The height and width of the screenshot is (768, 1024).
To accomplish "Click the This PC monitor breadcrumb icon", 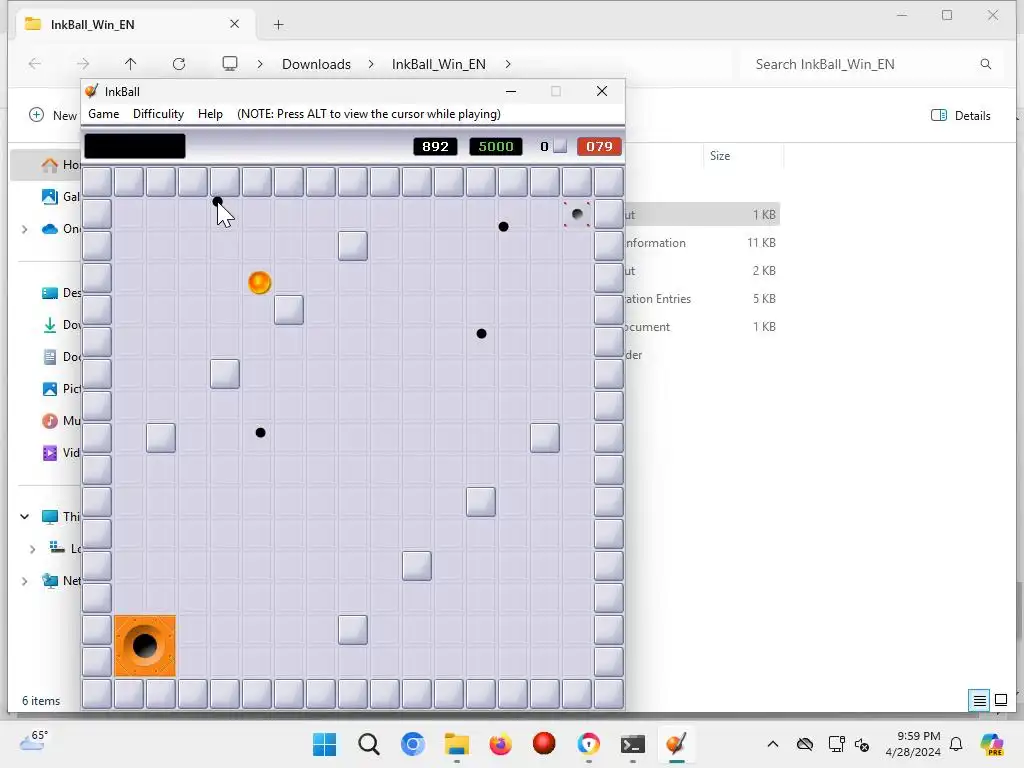I will [230, 63].
